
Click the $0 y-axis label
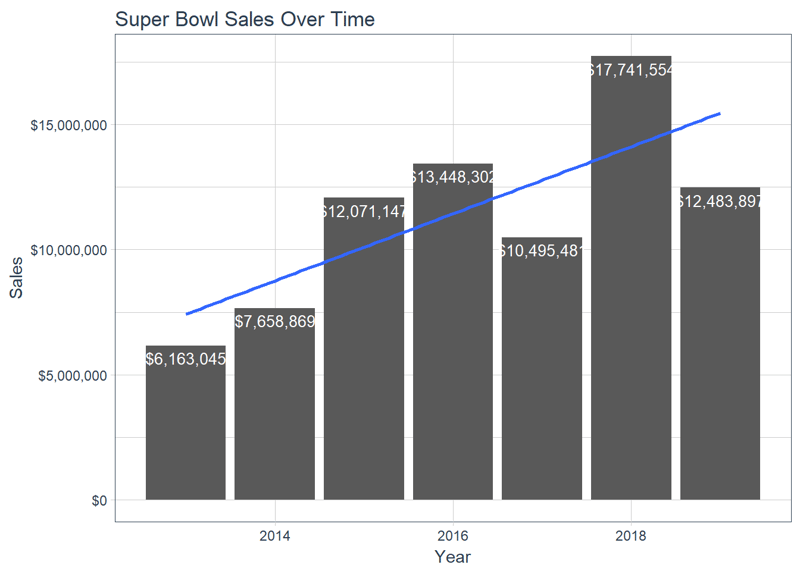[x=99, y=501]
